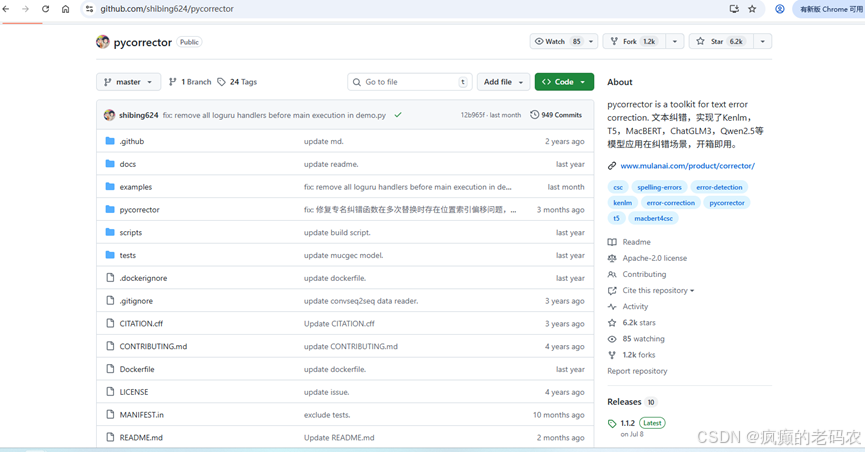Open the master branch selector dropdown

(129, 82)
